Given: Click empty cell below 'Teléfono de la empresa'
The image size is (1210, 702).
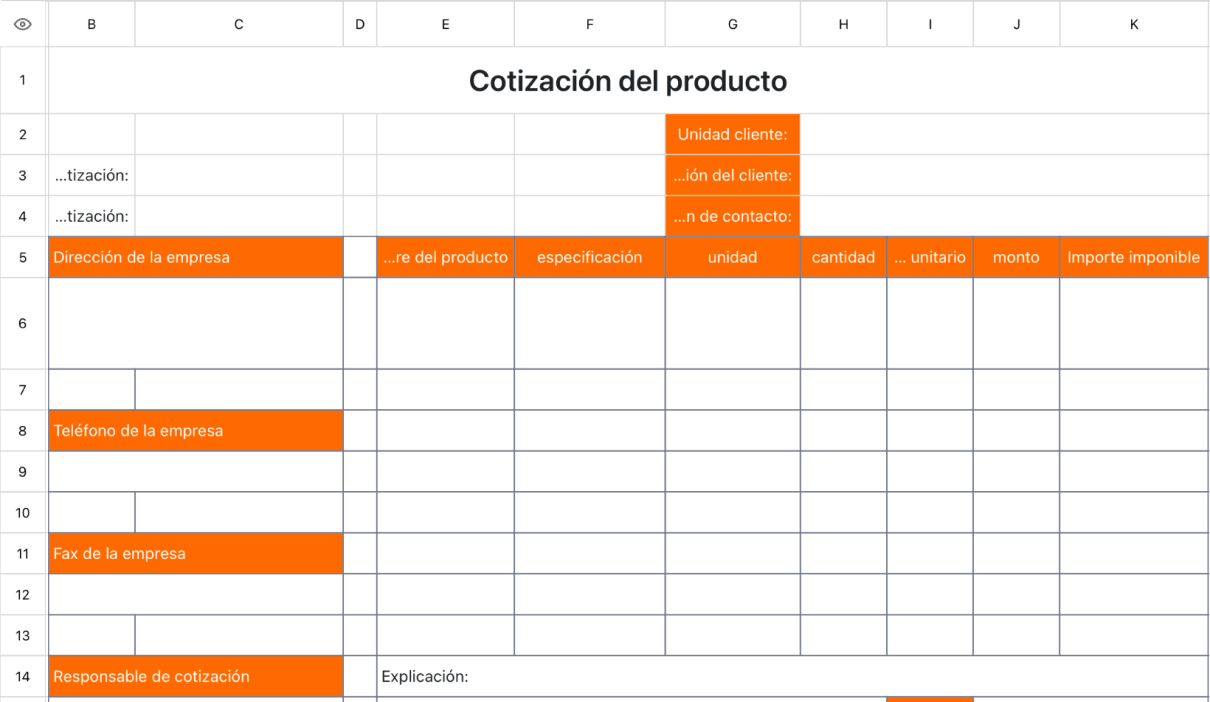Looking at the screenshot, I should coord(196,472).
